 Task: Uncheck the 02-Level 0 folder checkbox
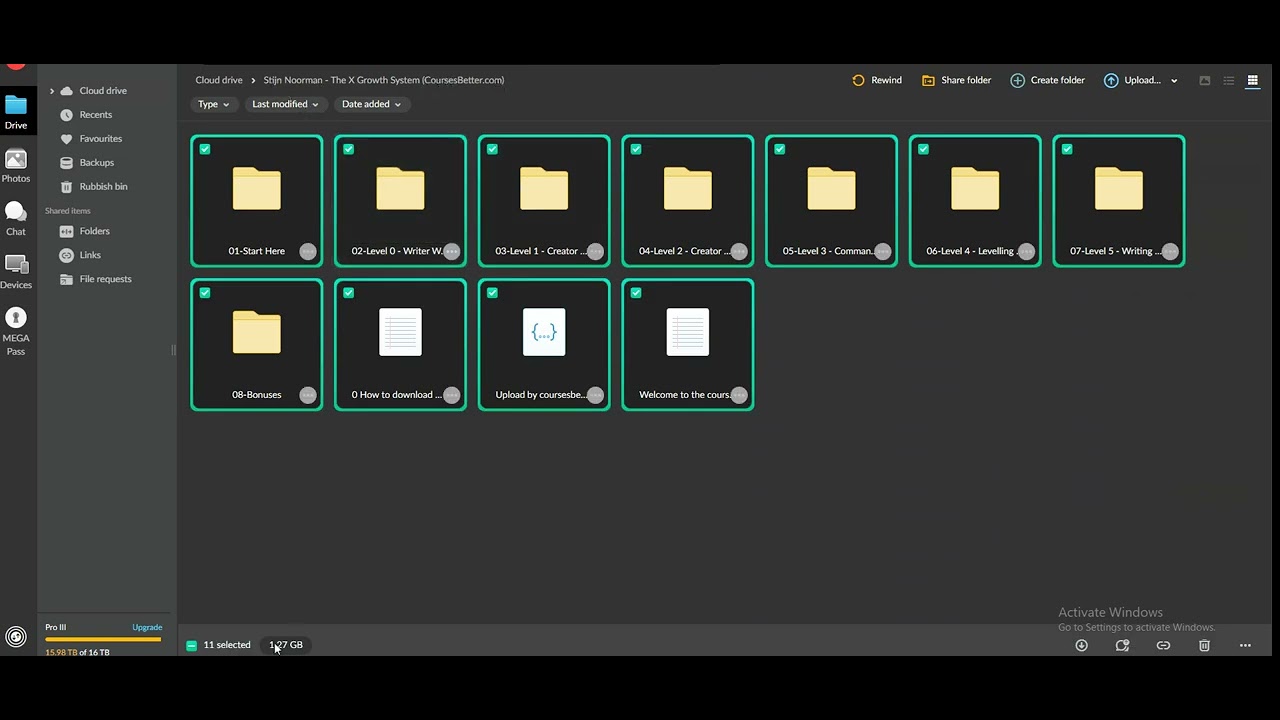(349, 149)
